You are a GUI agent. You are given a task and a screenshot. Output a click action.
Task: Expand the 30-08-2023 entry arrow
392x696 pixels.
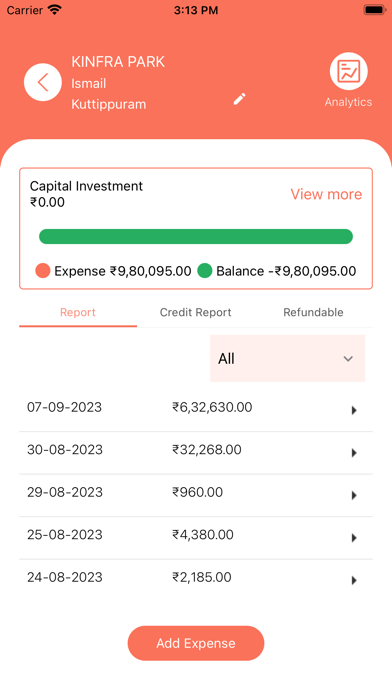coord(354,453)
